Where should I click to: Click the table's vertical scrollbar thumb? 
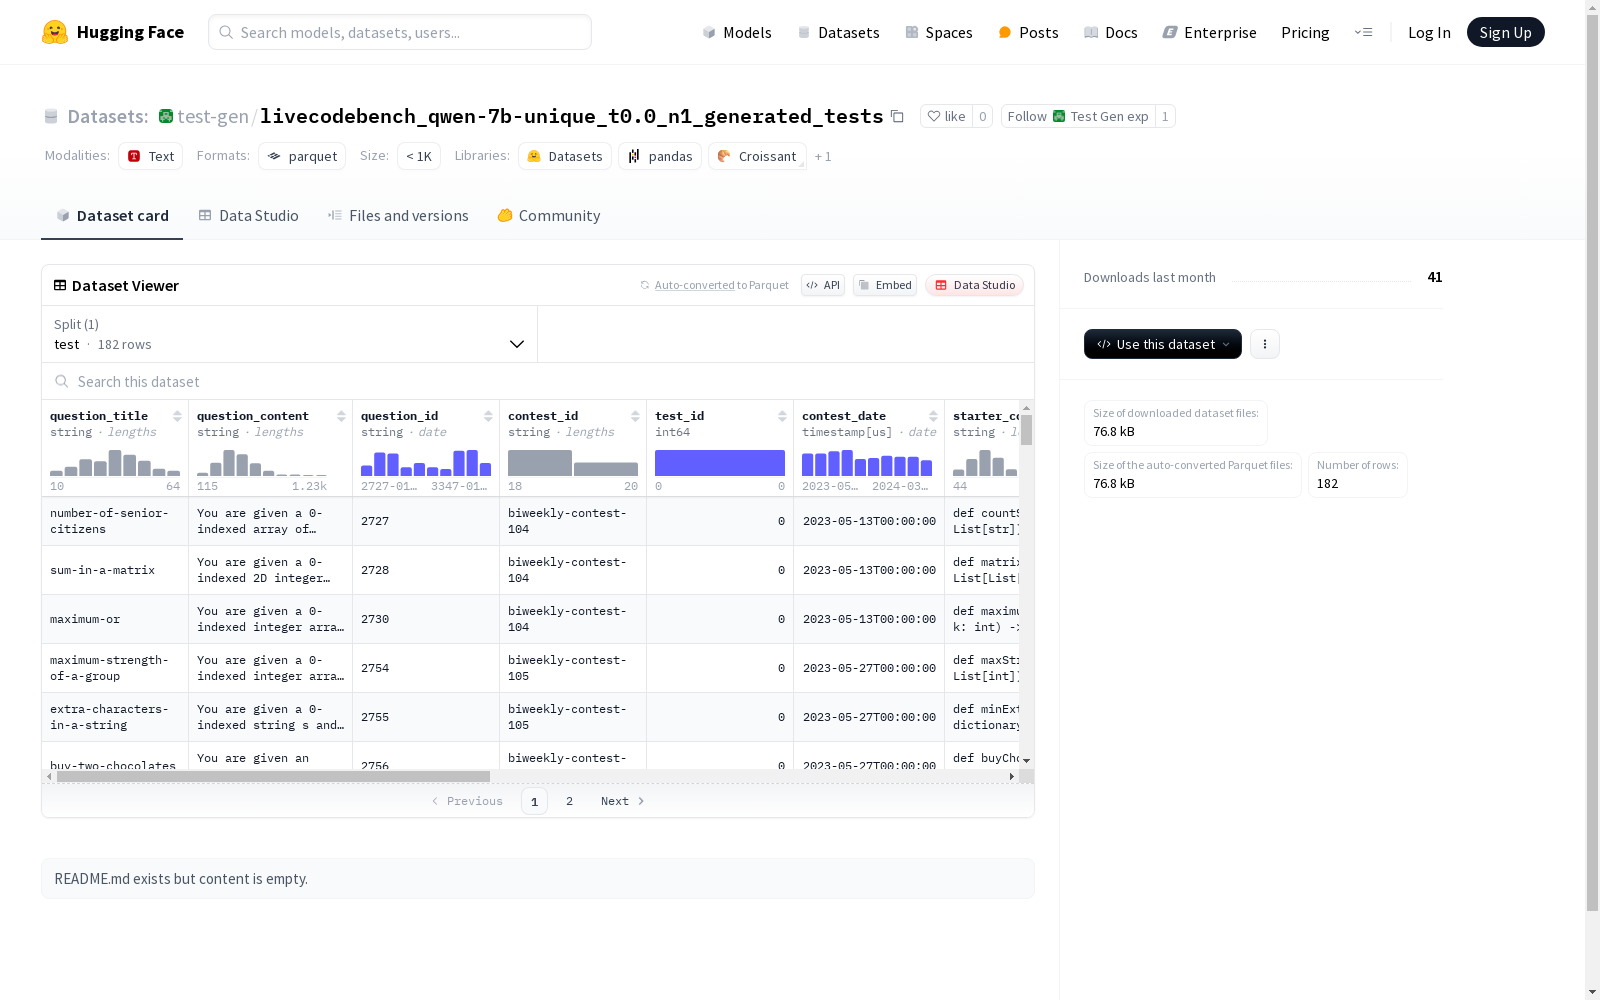pos(1026,430)
